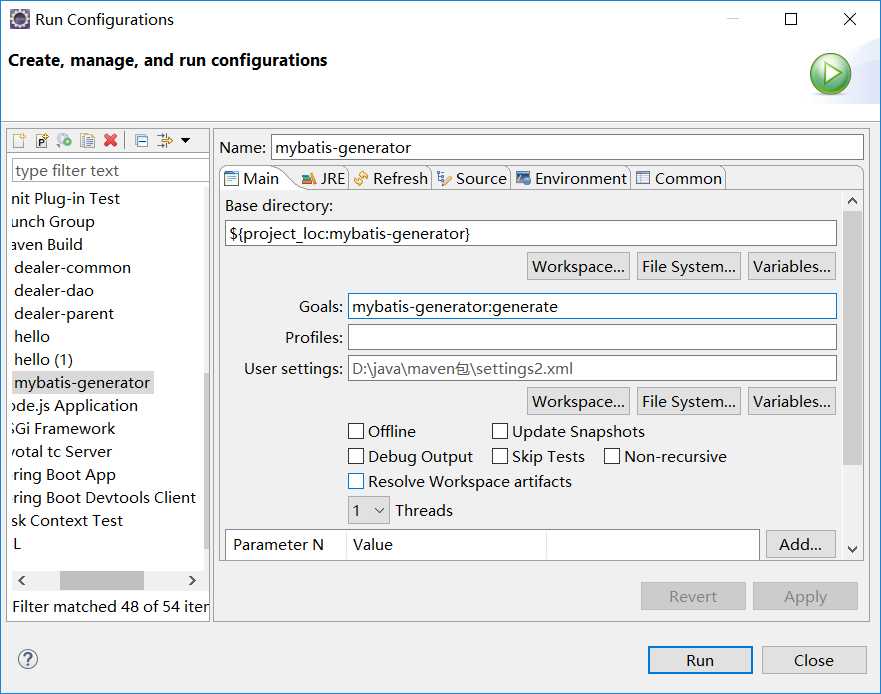This screenshot has width=881, height=694.
Task: Select the Spring Boot App type
Action: 63,475
